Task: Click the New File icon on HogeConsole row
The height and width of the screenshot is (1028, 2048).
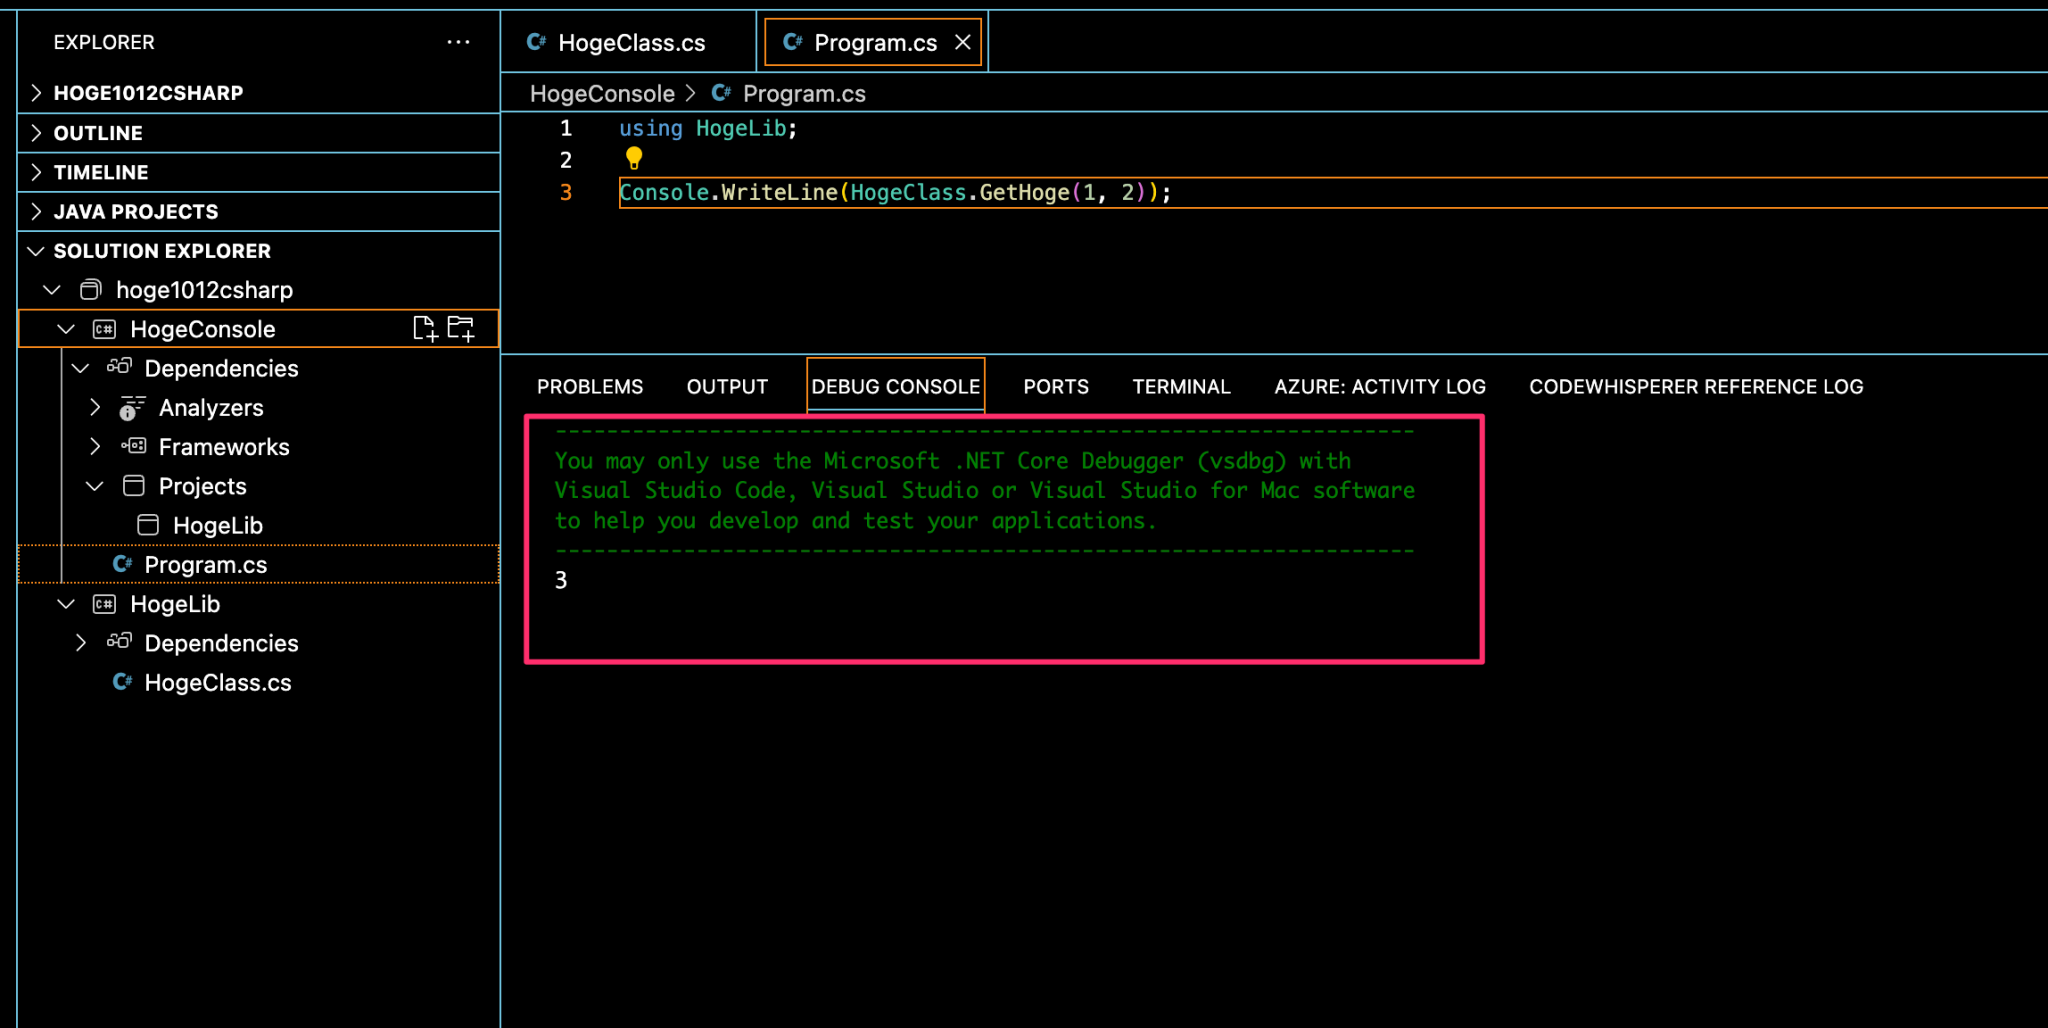Action: pyautogui.click(x=424, y=328)
